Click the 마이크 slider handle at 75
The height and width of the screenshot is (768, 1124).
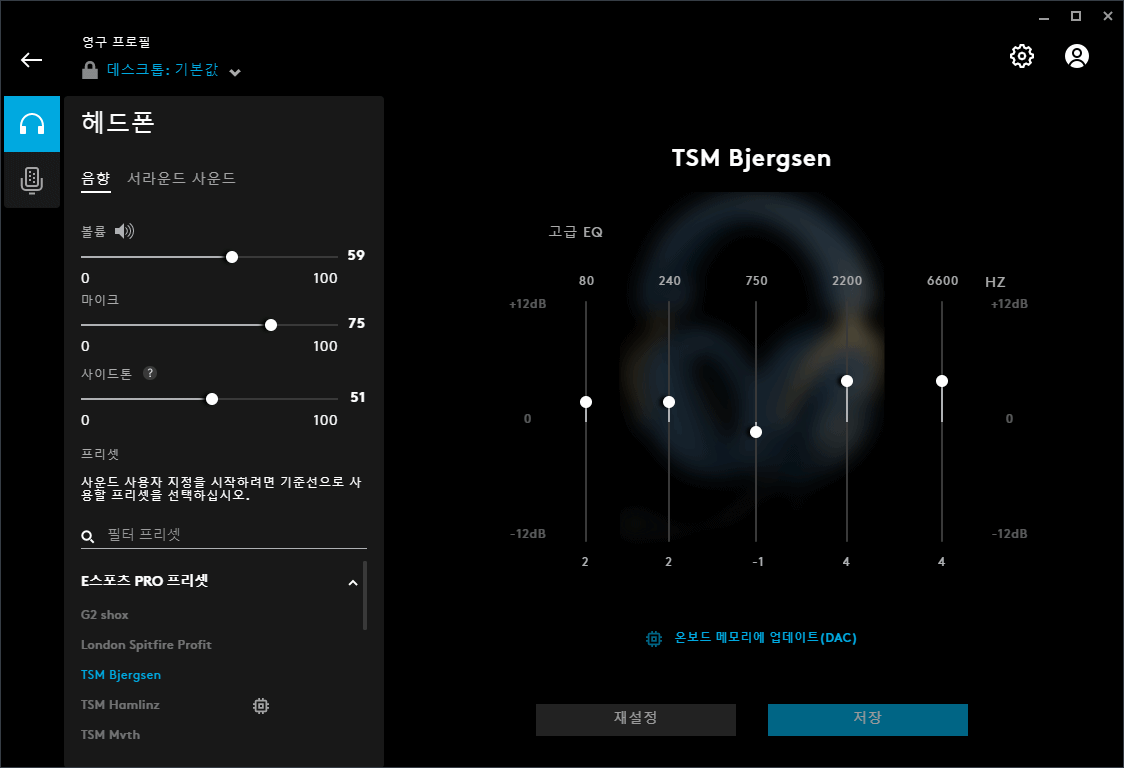click(x=271, y=325)
